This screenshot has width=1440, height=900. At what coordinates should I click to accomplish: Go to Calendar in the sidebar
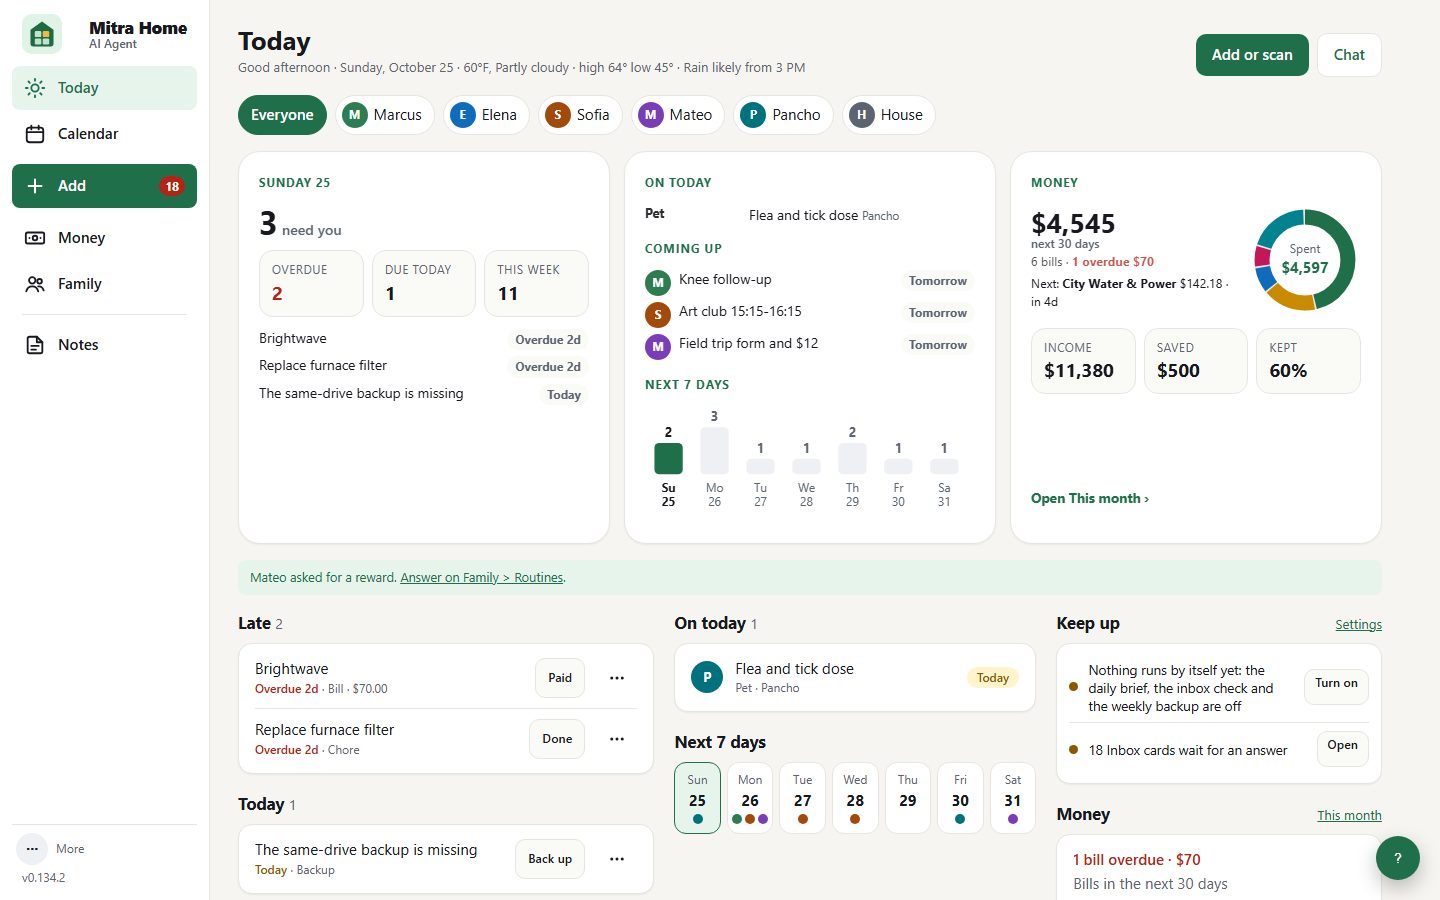click(x=104, y=134)
